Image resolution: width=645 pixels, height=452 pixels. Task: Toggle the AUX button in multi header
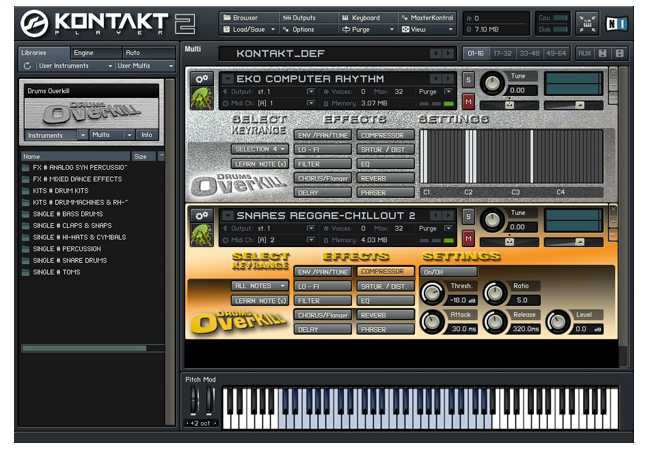coord(584,53)
